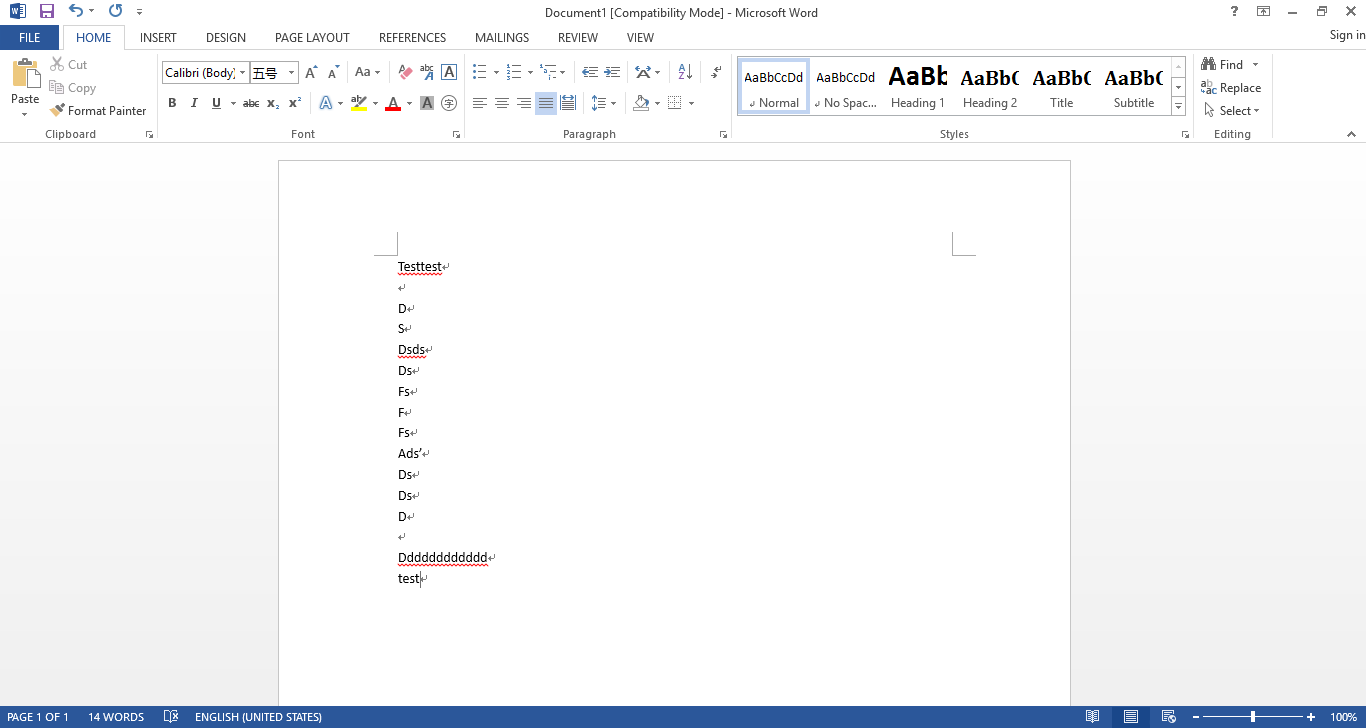The image size is (1366, 728).
Task: Apply Bullets list formatting
Action: 479,72
